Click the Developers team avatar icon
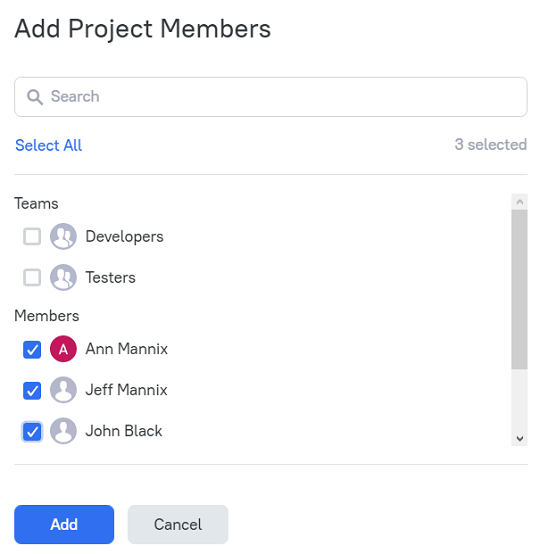540x554 pixels. [x=63, y=236]
